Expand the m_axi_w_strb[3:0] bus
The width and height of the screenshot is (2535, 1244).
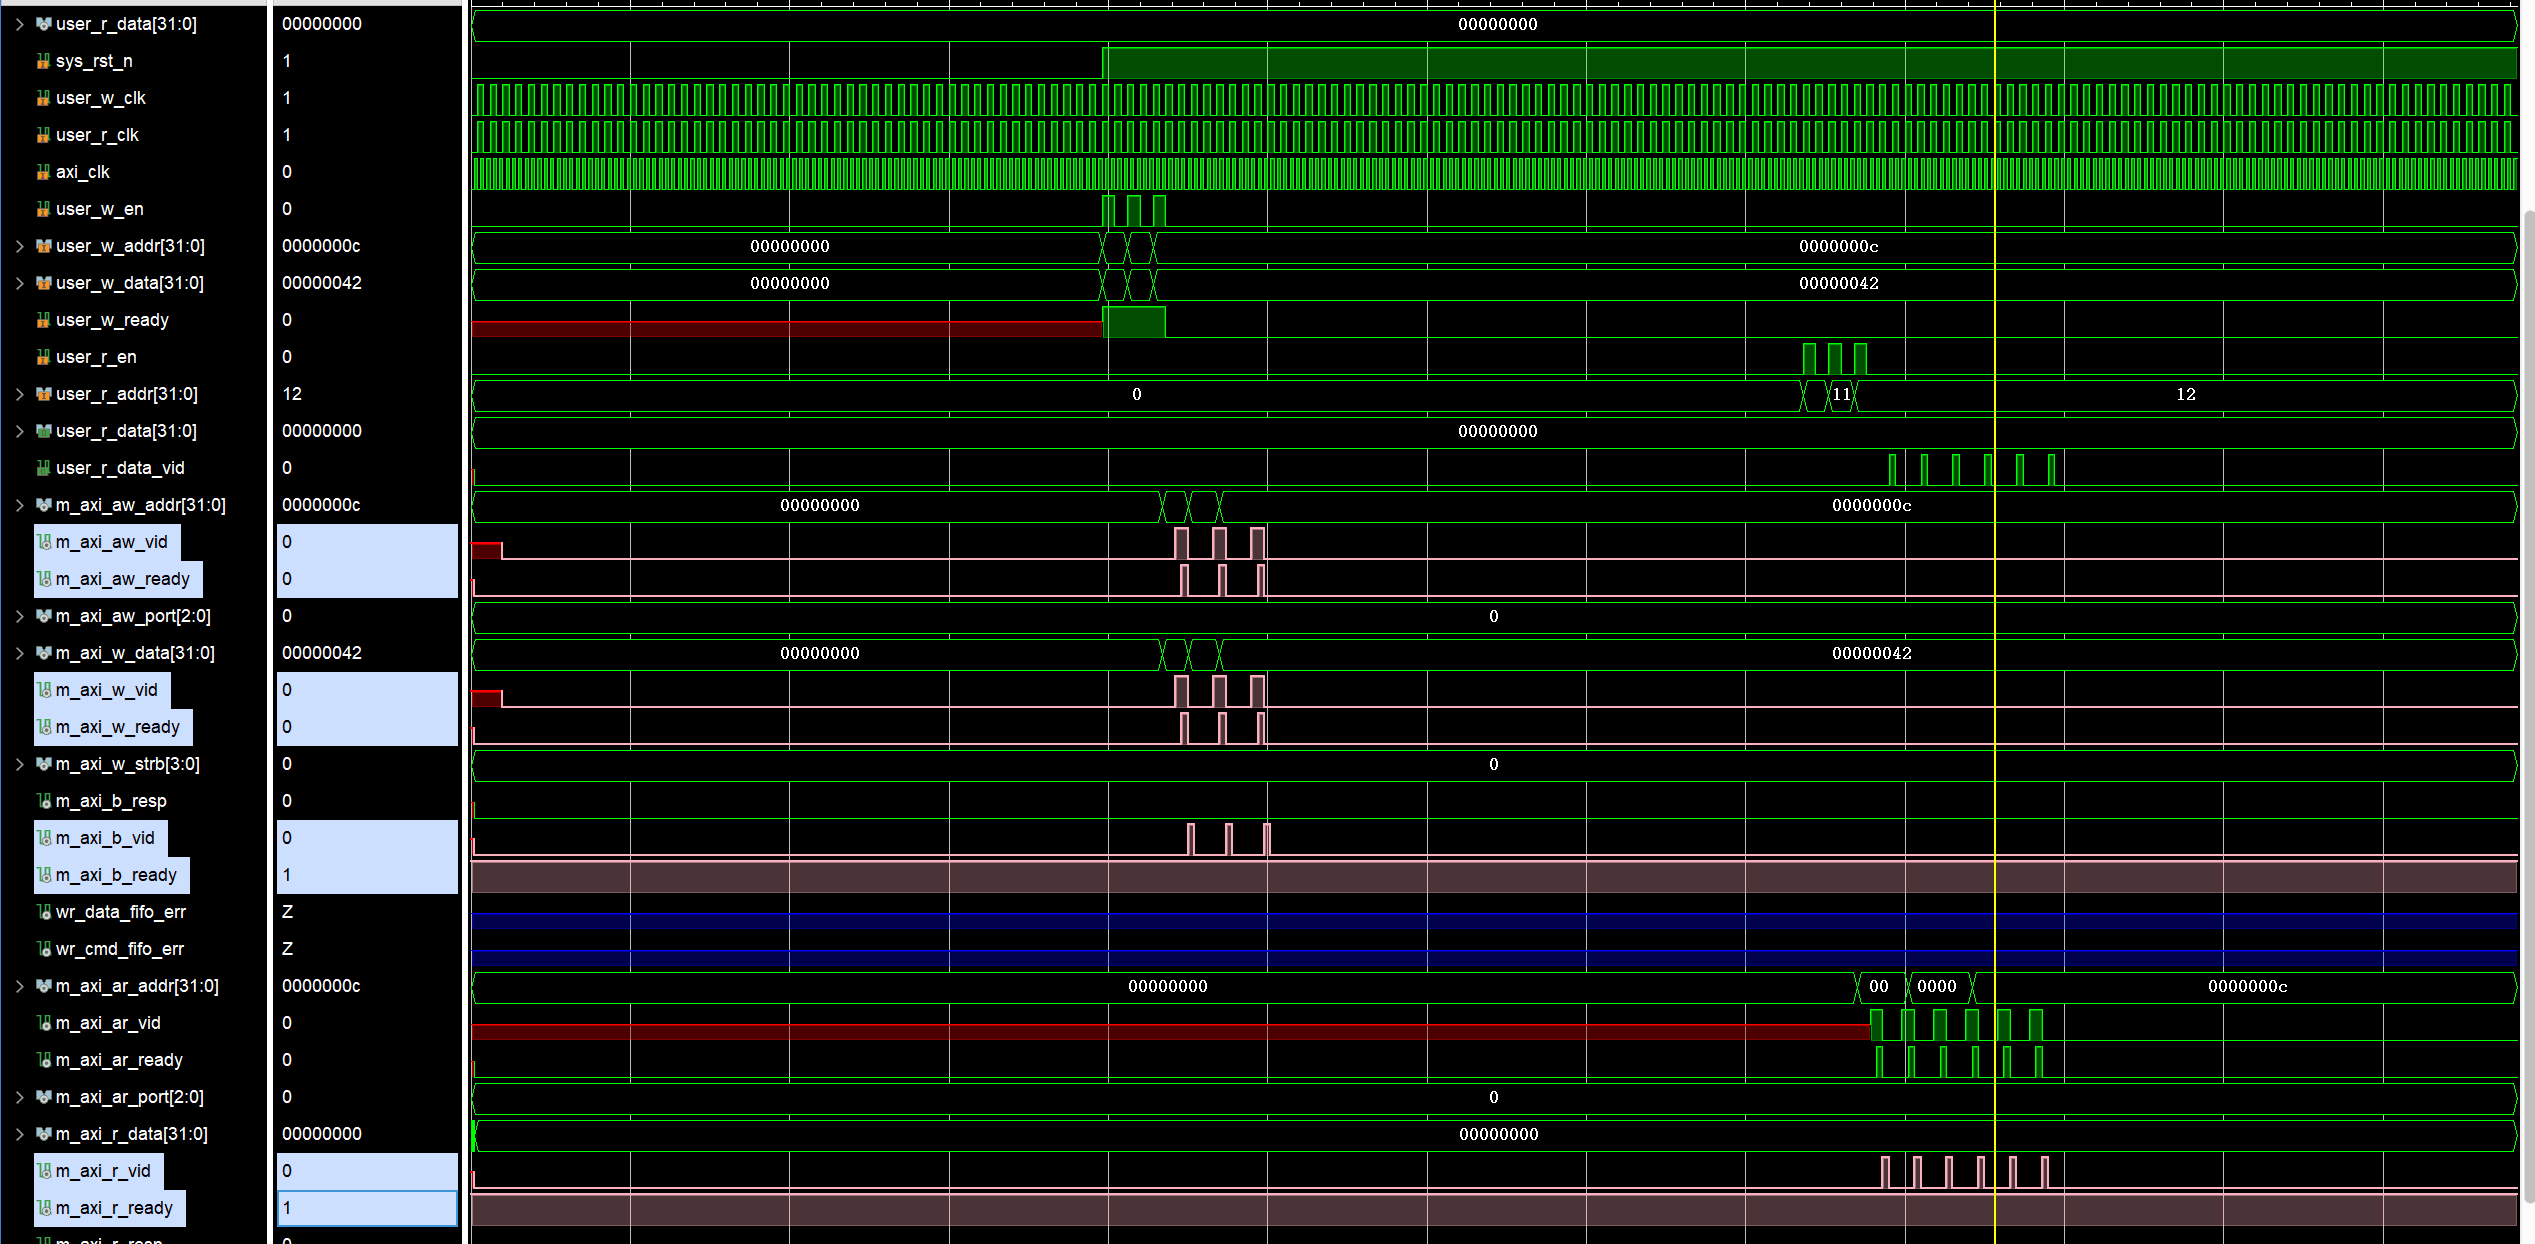coord(19,764)
